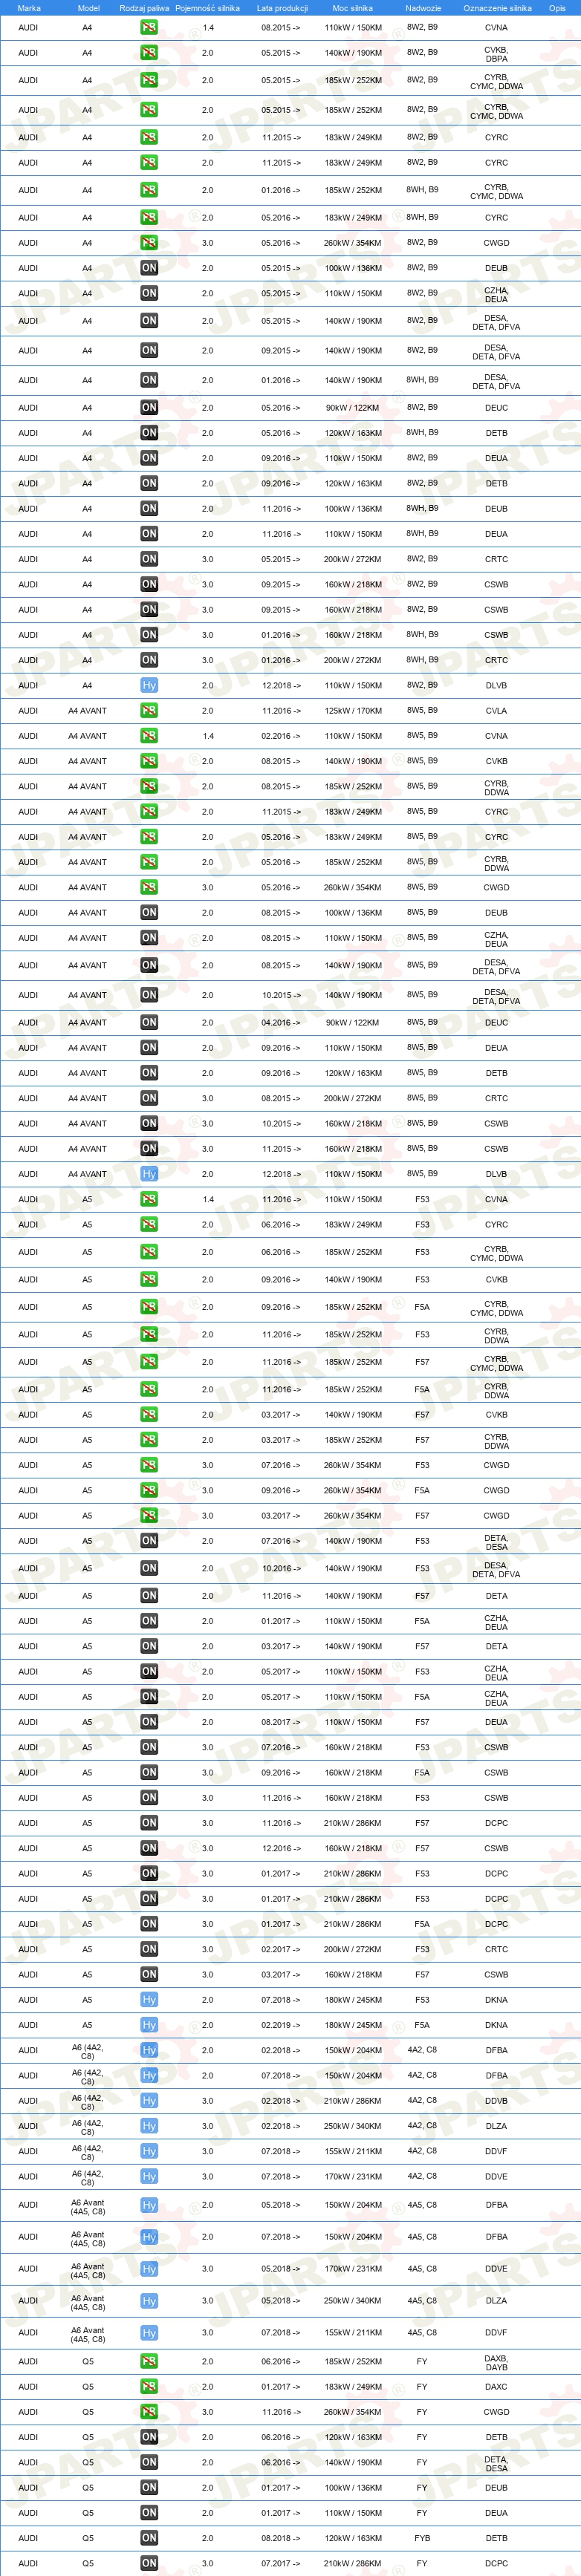
Task: Click petrol icon in A5 F53 CYRC row
Action: point(149,1224)
